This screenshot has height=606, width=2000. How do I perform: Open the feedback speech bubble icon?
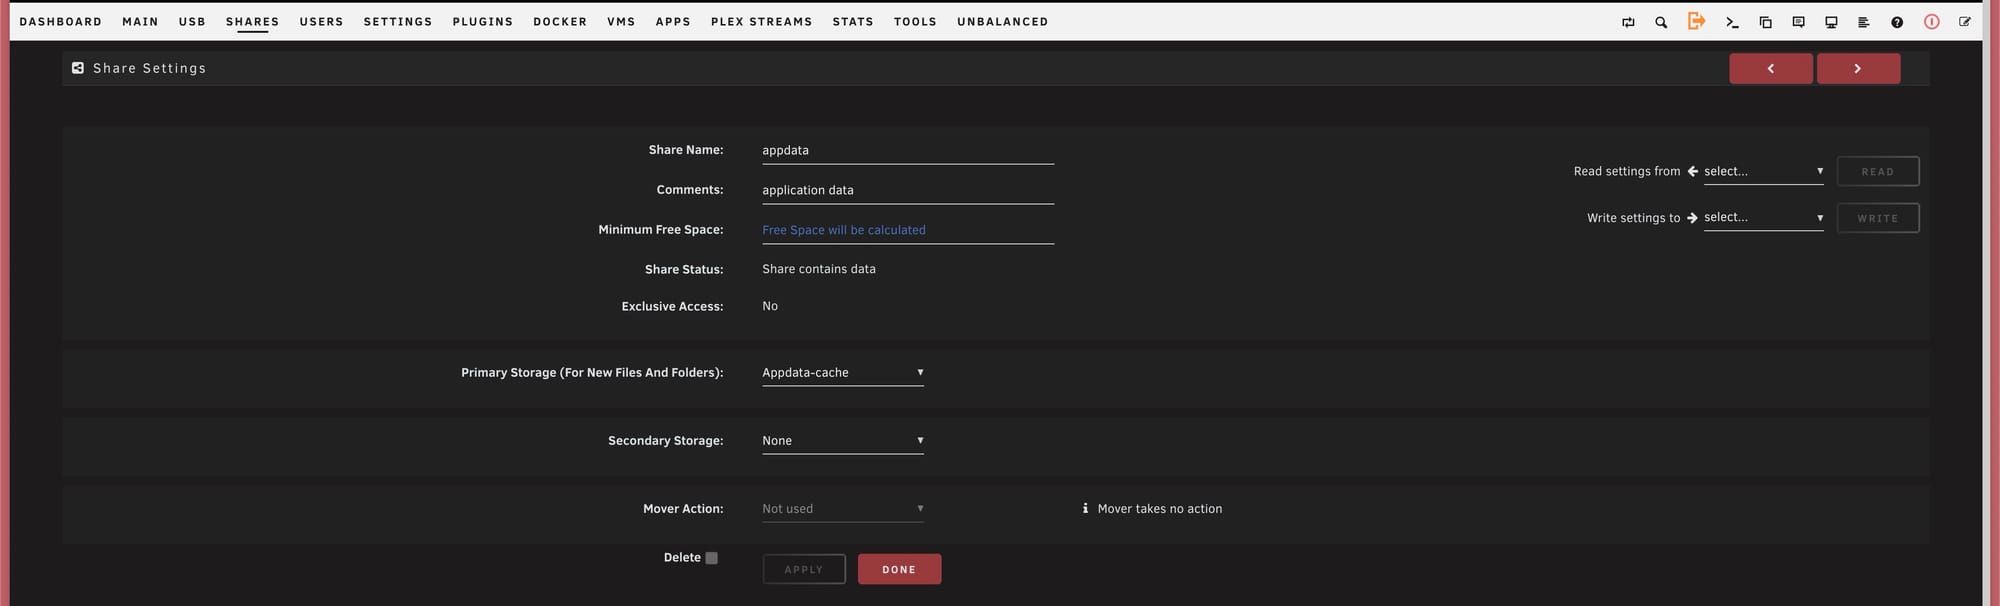(x=1798, y=22)
